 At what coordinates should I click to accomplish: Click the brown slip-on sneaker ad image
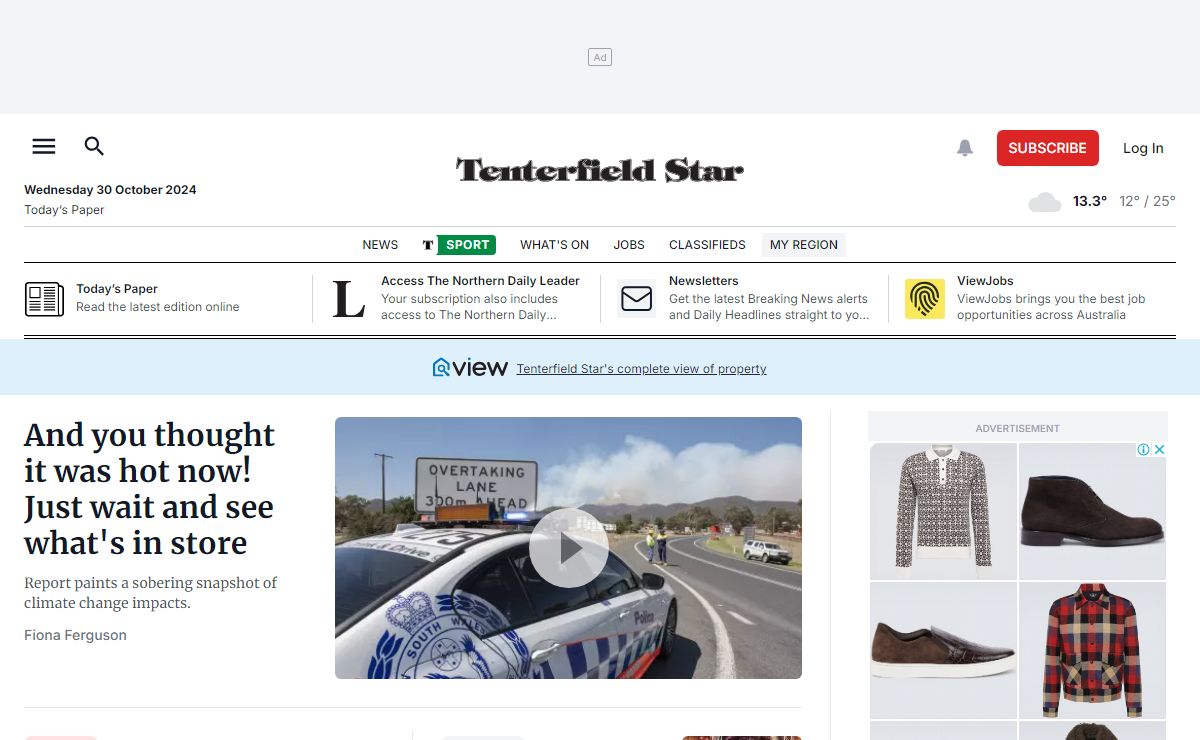coord(943,651)
